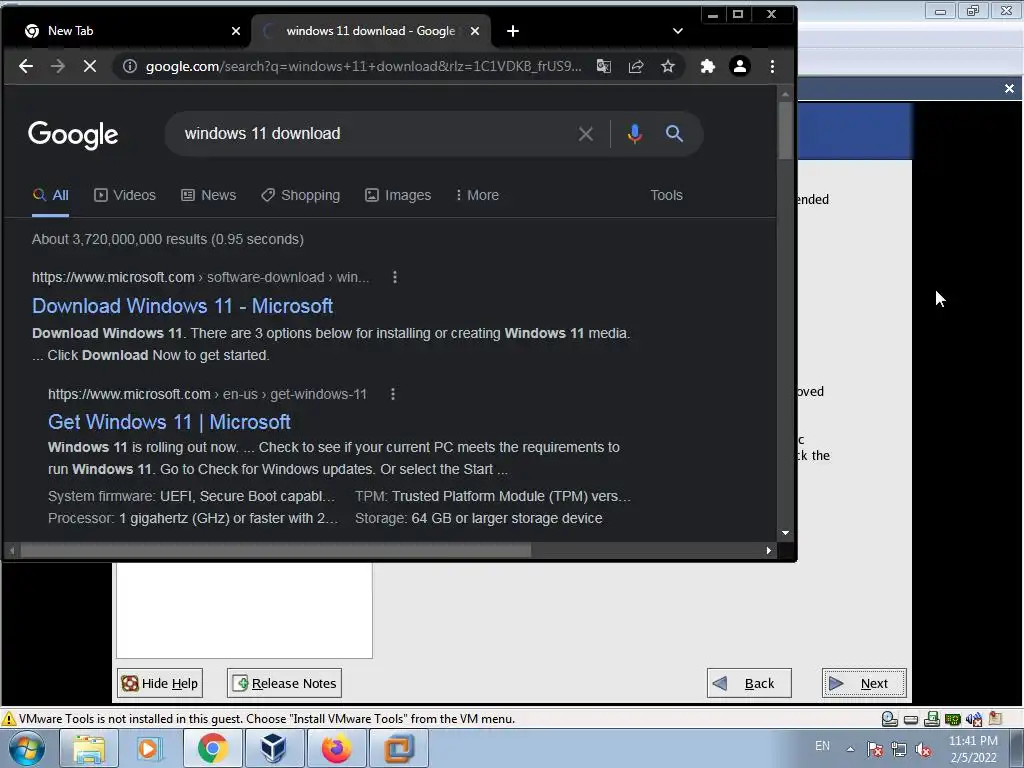Viewport: 1024px width, 768px height.
Task: Open the clock showing 11:41 PM
Action: pyautogui.click(x=973, y=749)
